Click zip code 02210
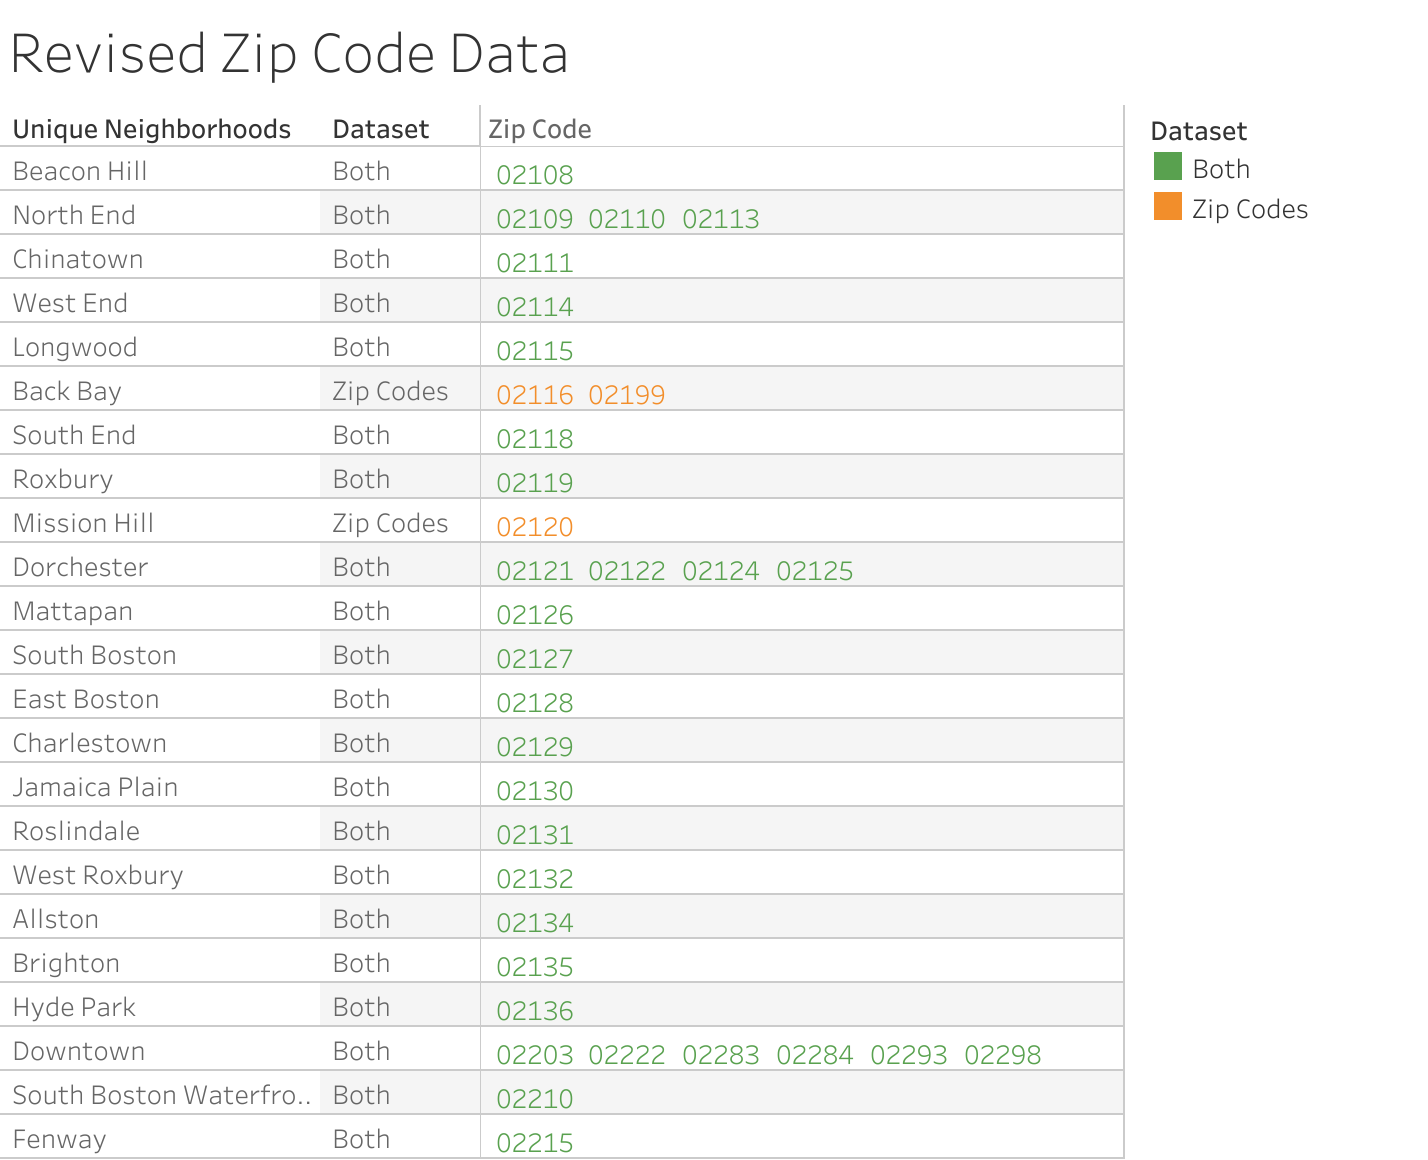 (535, 1099)
